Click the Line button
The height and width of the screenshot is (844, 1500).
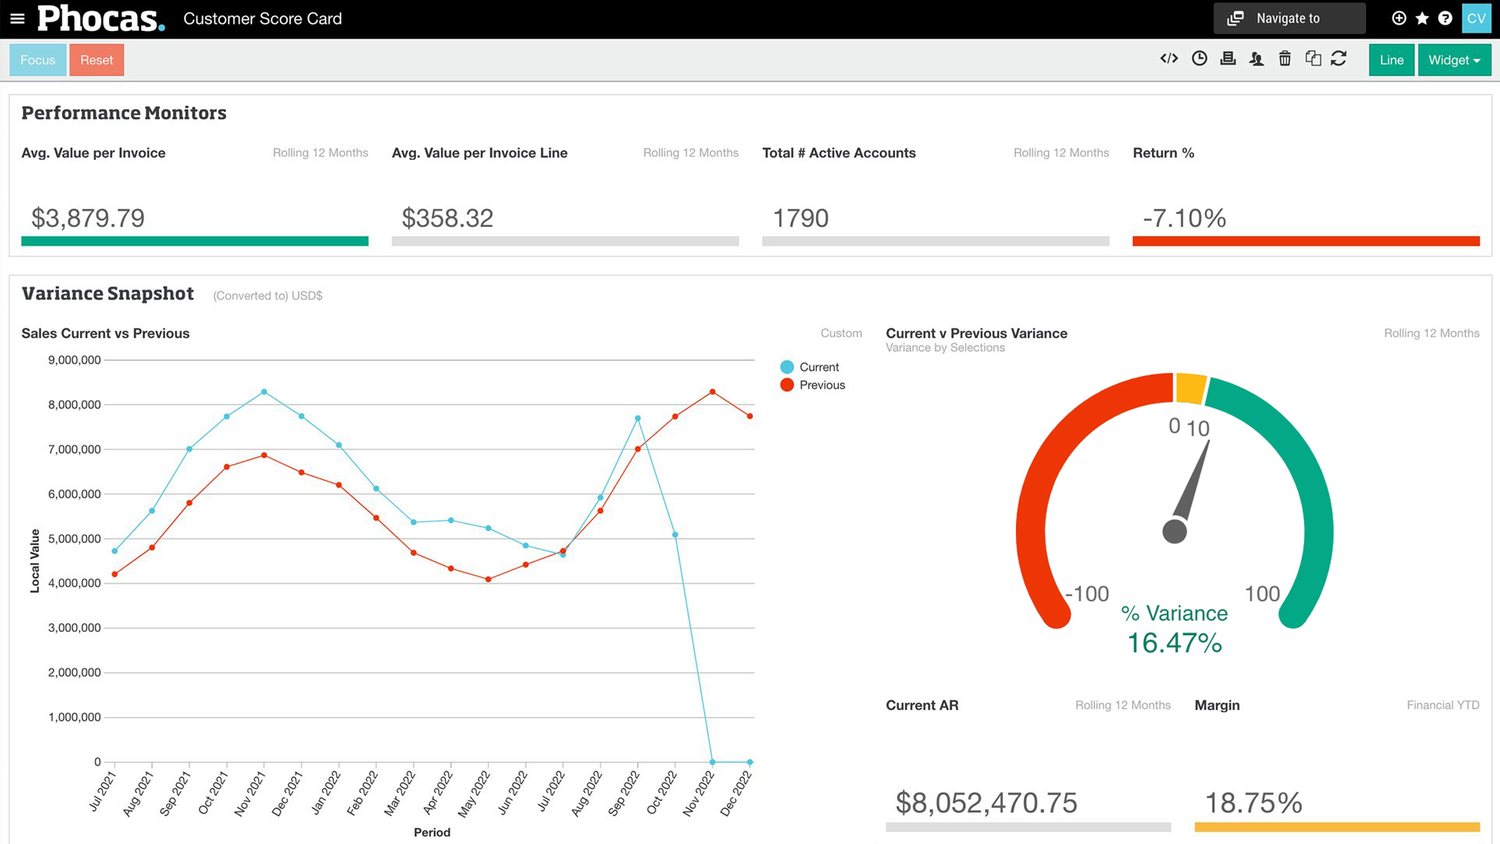(x=1391, y=59)
